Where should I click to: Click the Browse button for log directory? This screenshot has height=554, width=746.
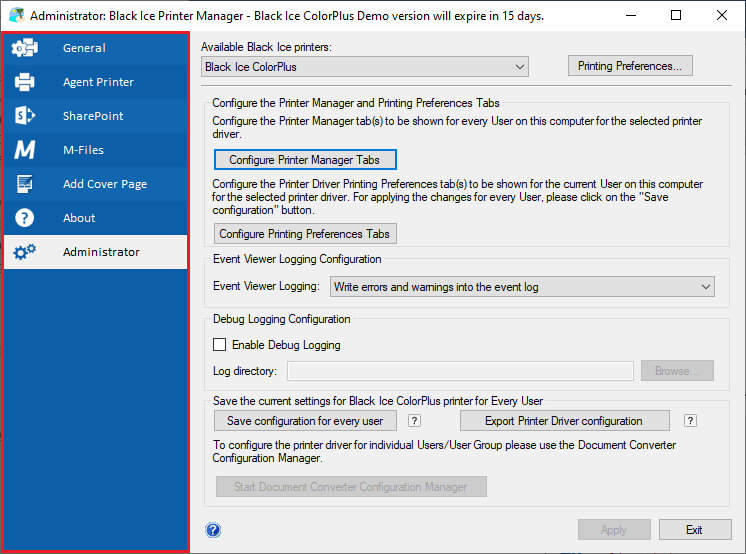pos(677,371)
